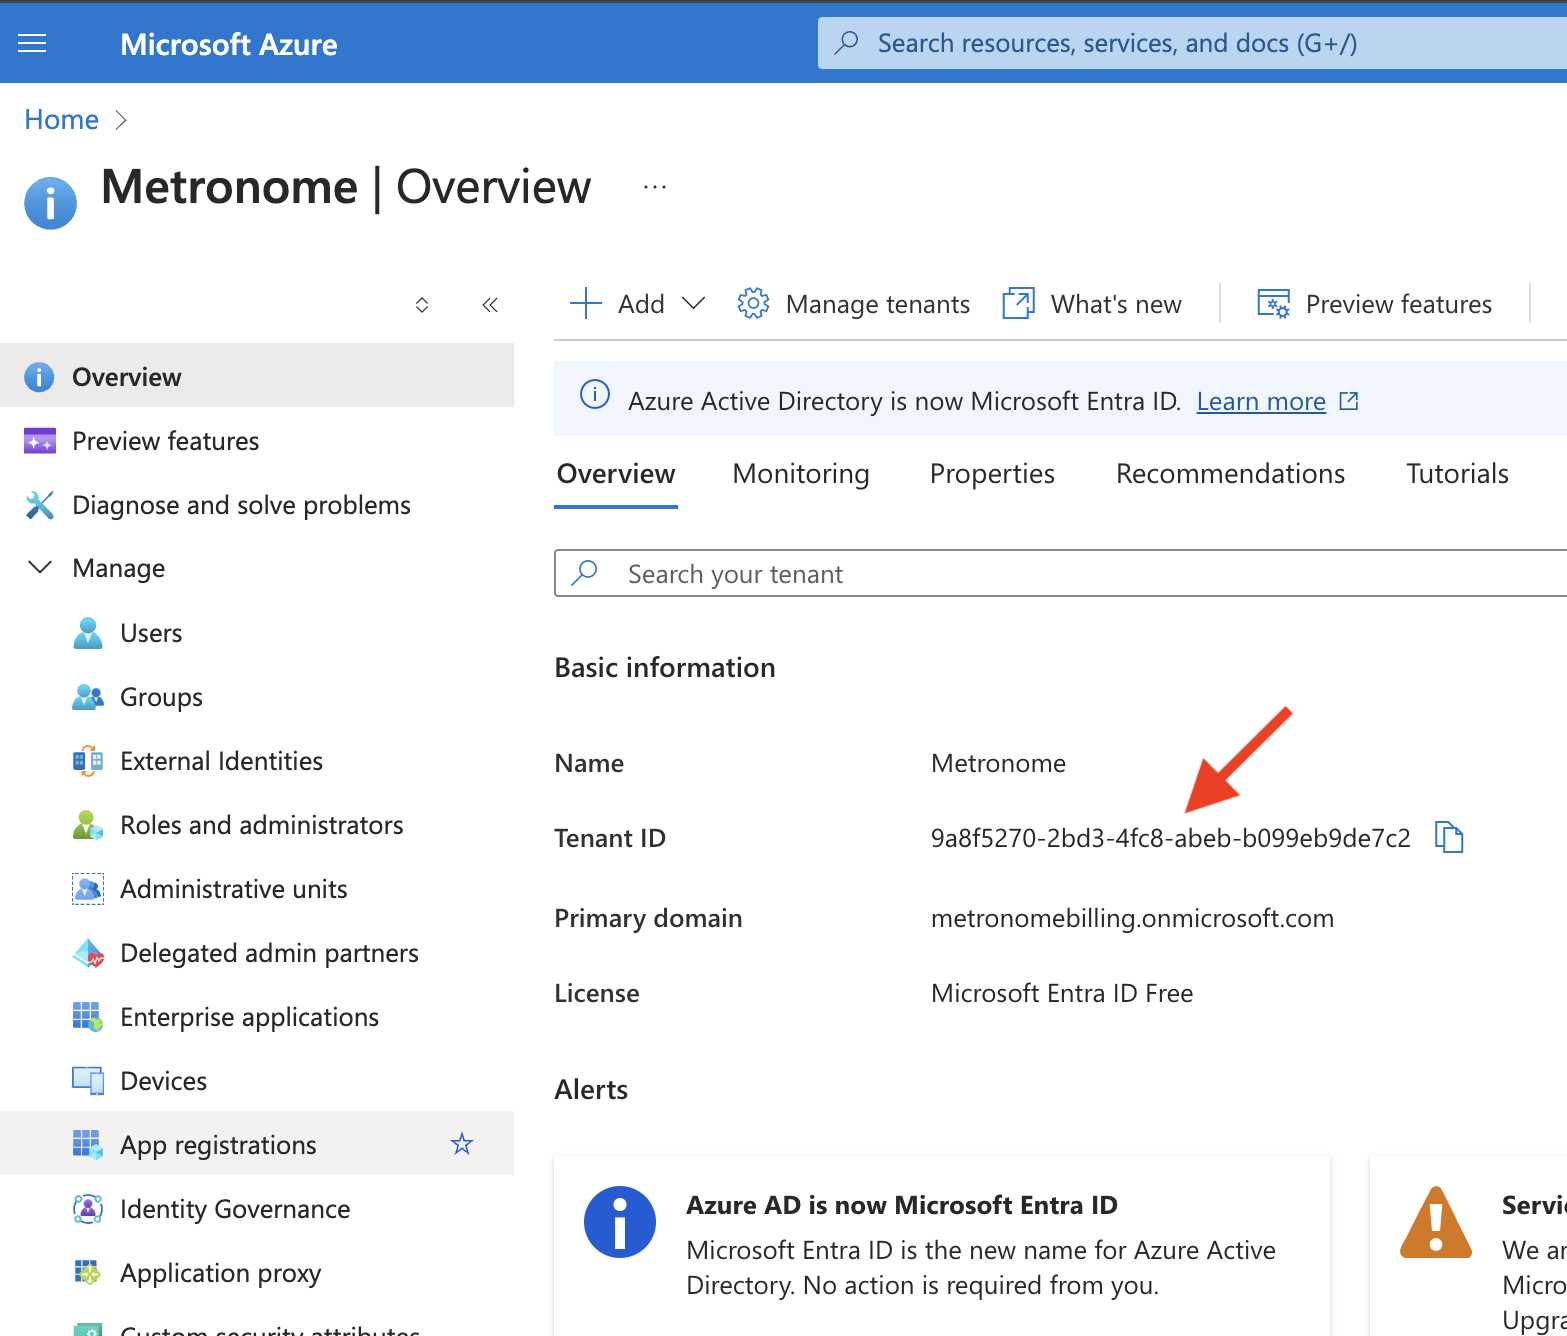Click the magnifier icon in the global search bar

click(847, 42)
